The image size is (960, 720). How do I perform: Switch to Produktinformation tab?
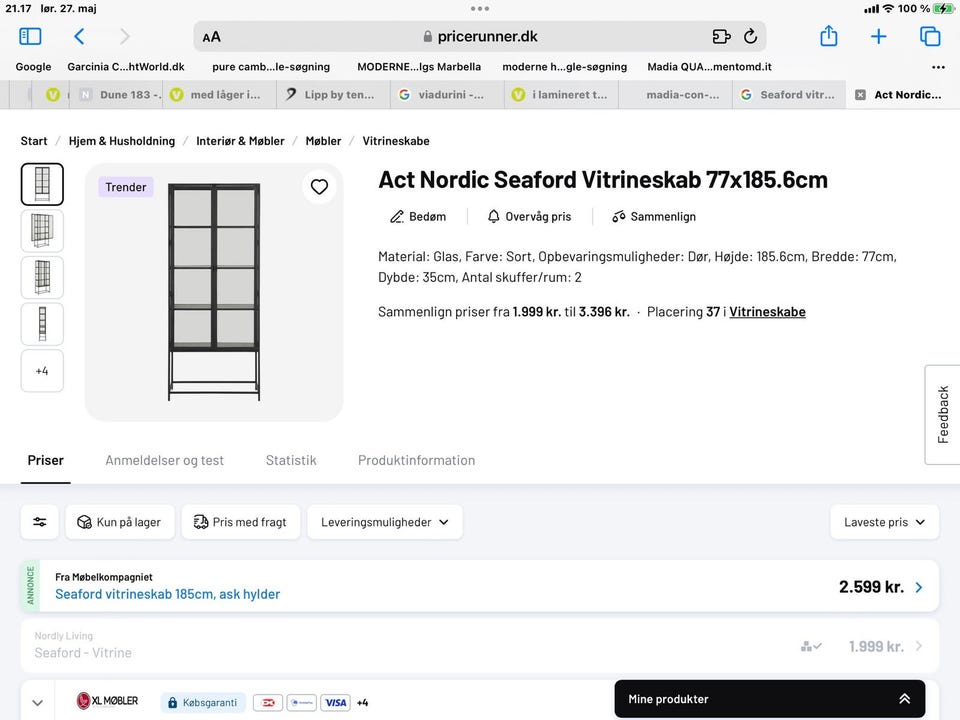(416, 461)
